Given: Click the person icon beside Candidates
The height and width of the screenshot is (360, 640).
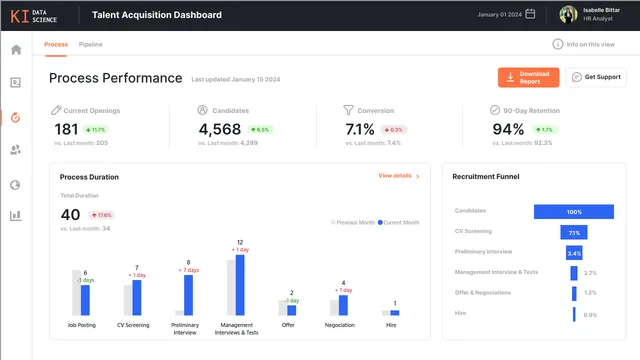Looking at the screenshot, I should click(x=202, y=110).
